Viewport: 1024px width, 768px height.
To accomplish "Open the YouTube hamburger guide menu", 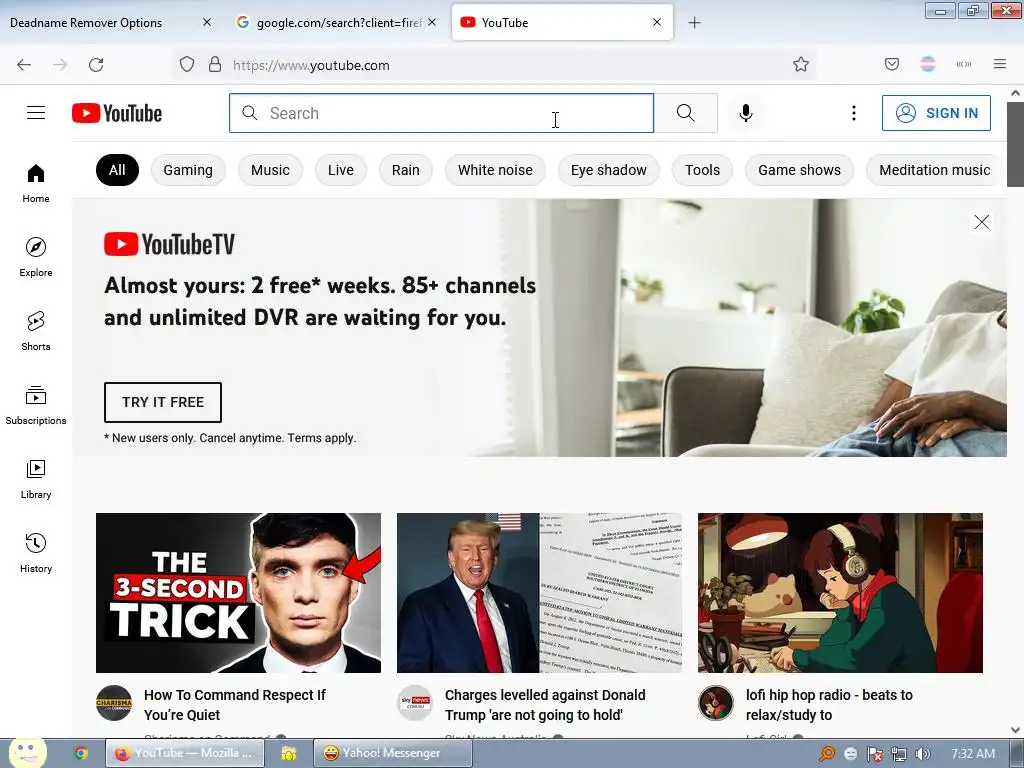I will 36,113.
